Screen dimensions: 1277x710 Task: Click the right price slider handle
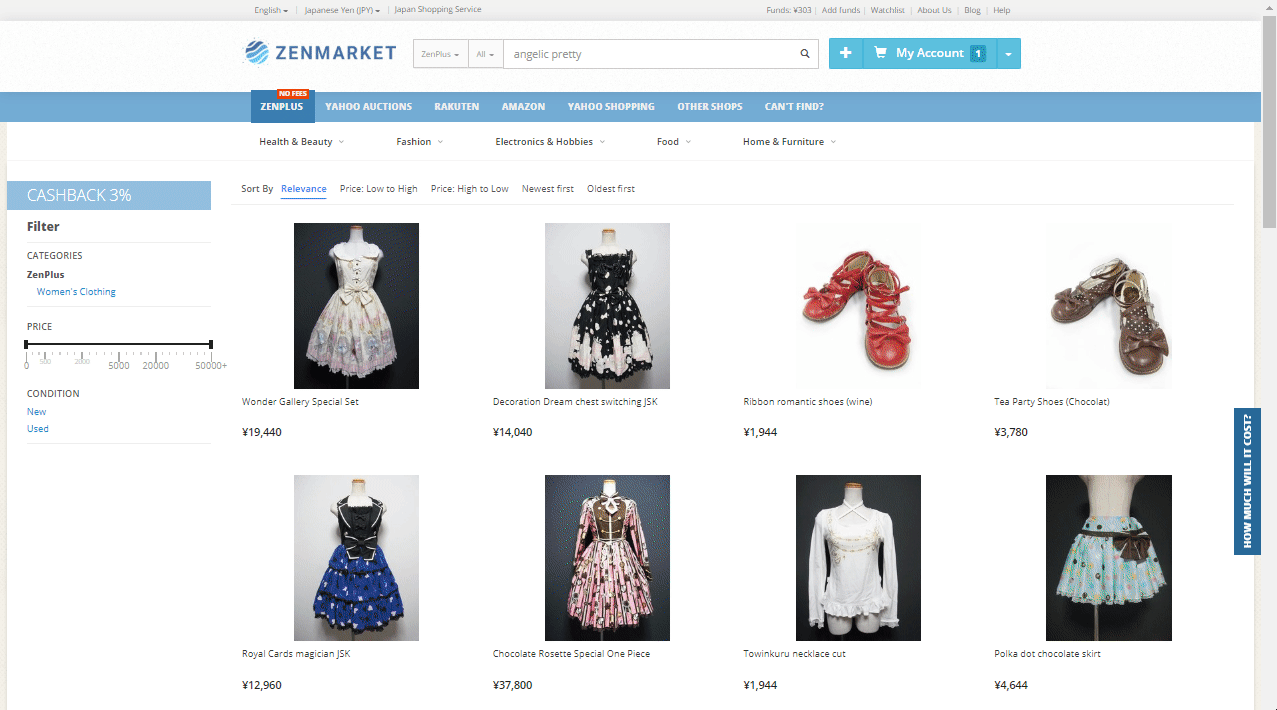pyautogui.click(x=211, y=344)
